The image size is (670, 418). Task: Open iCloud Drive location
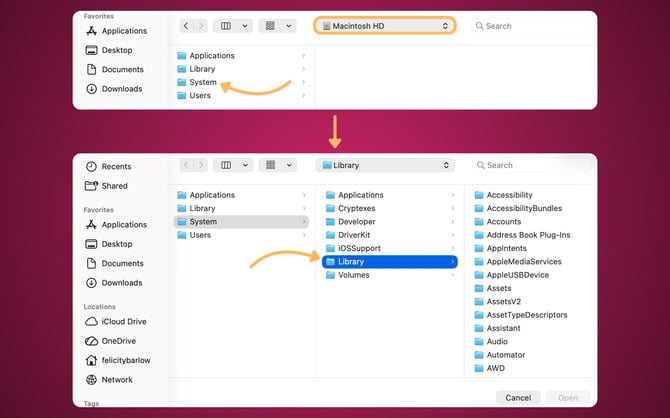pyautogui.click(x=116, y=321)
